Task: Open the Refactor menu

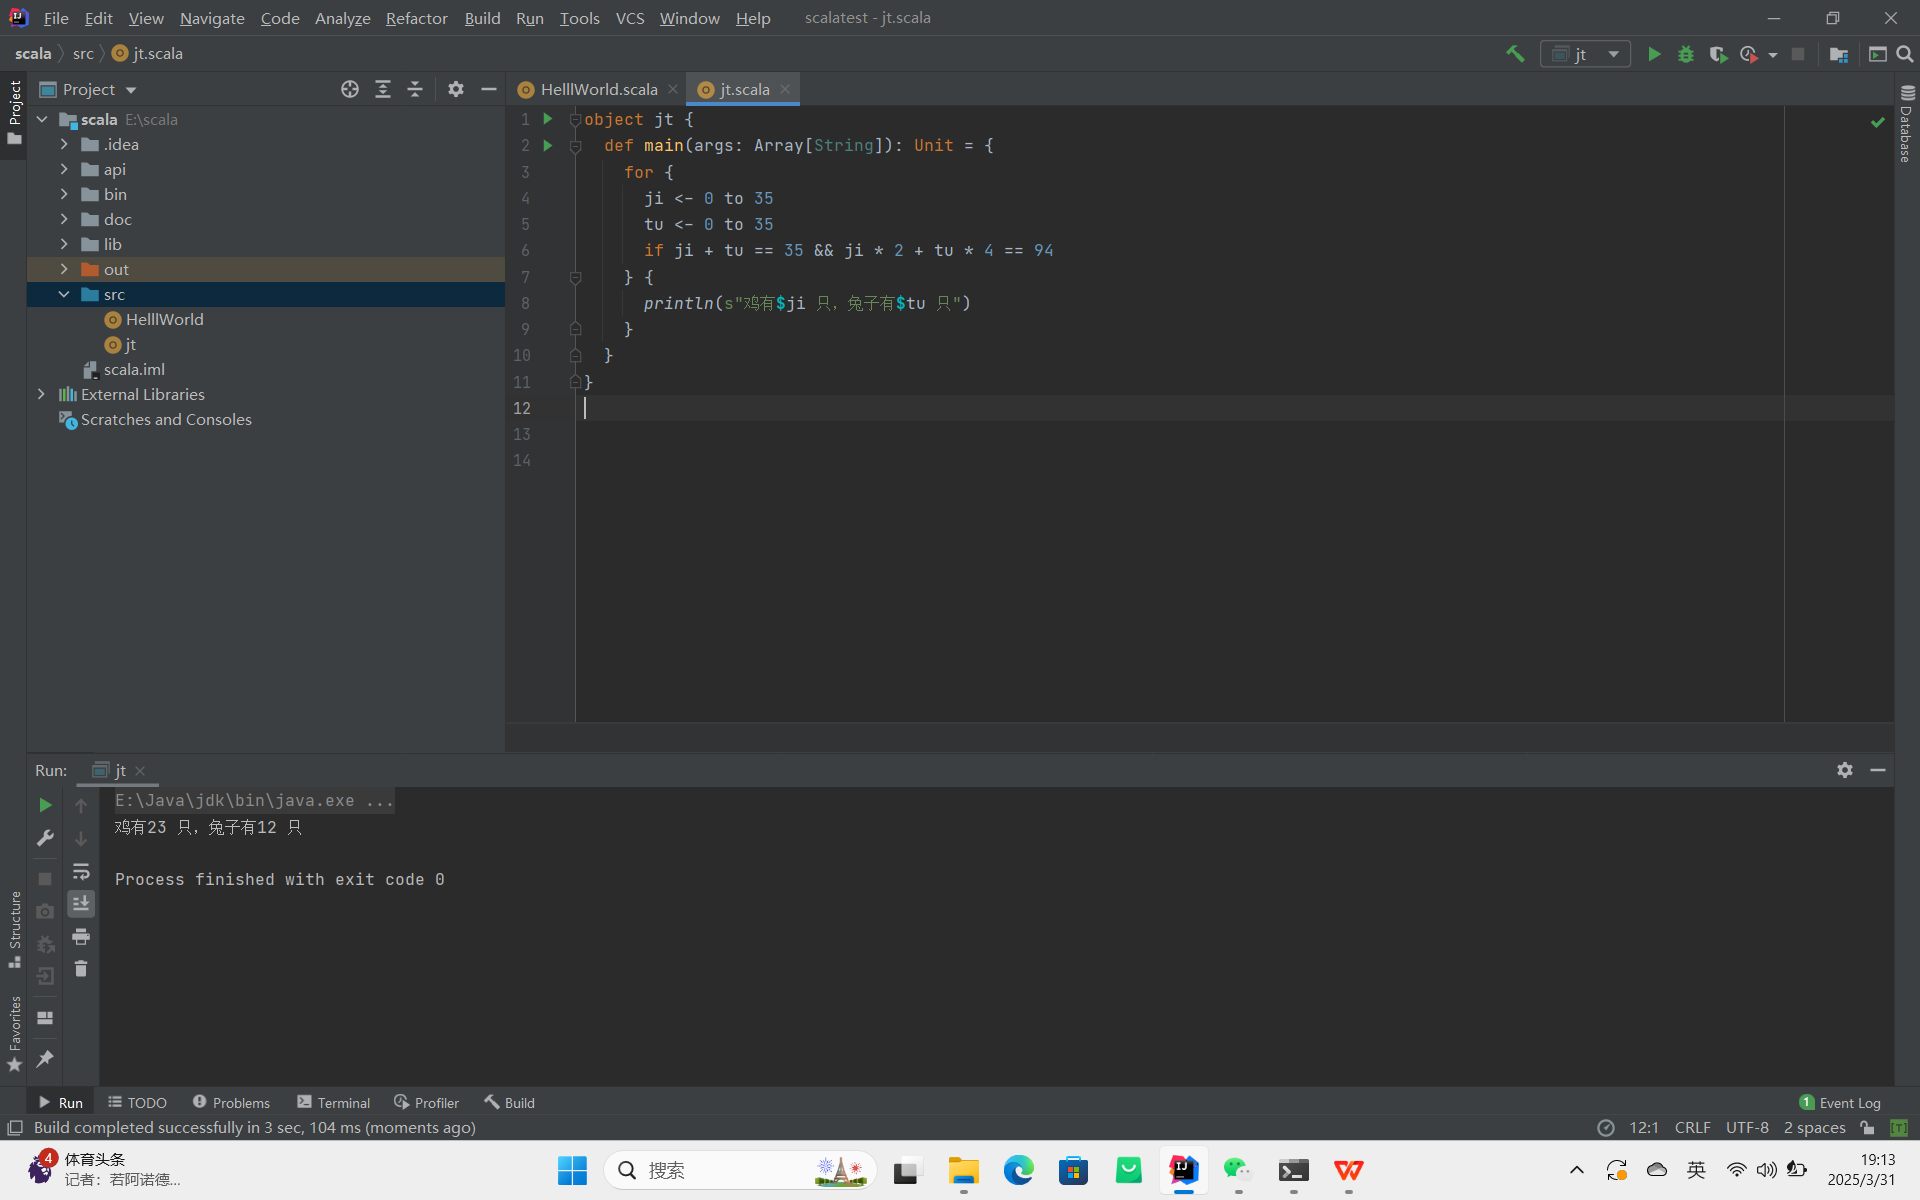Action: pyautogui.click(x=416, y=18)
